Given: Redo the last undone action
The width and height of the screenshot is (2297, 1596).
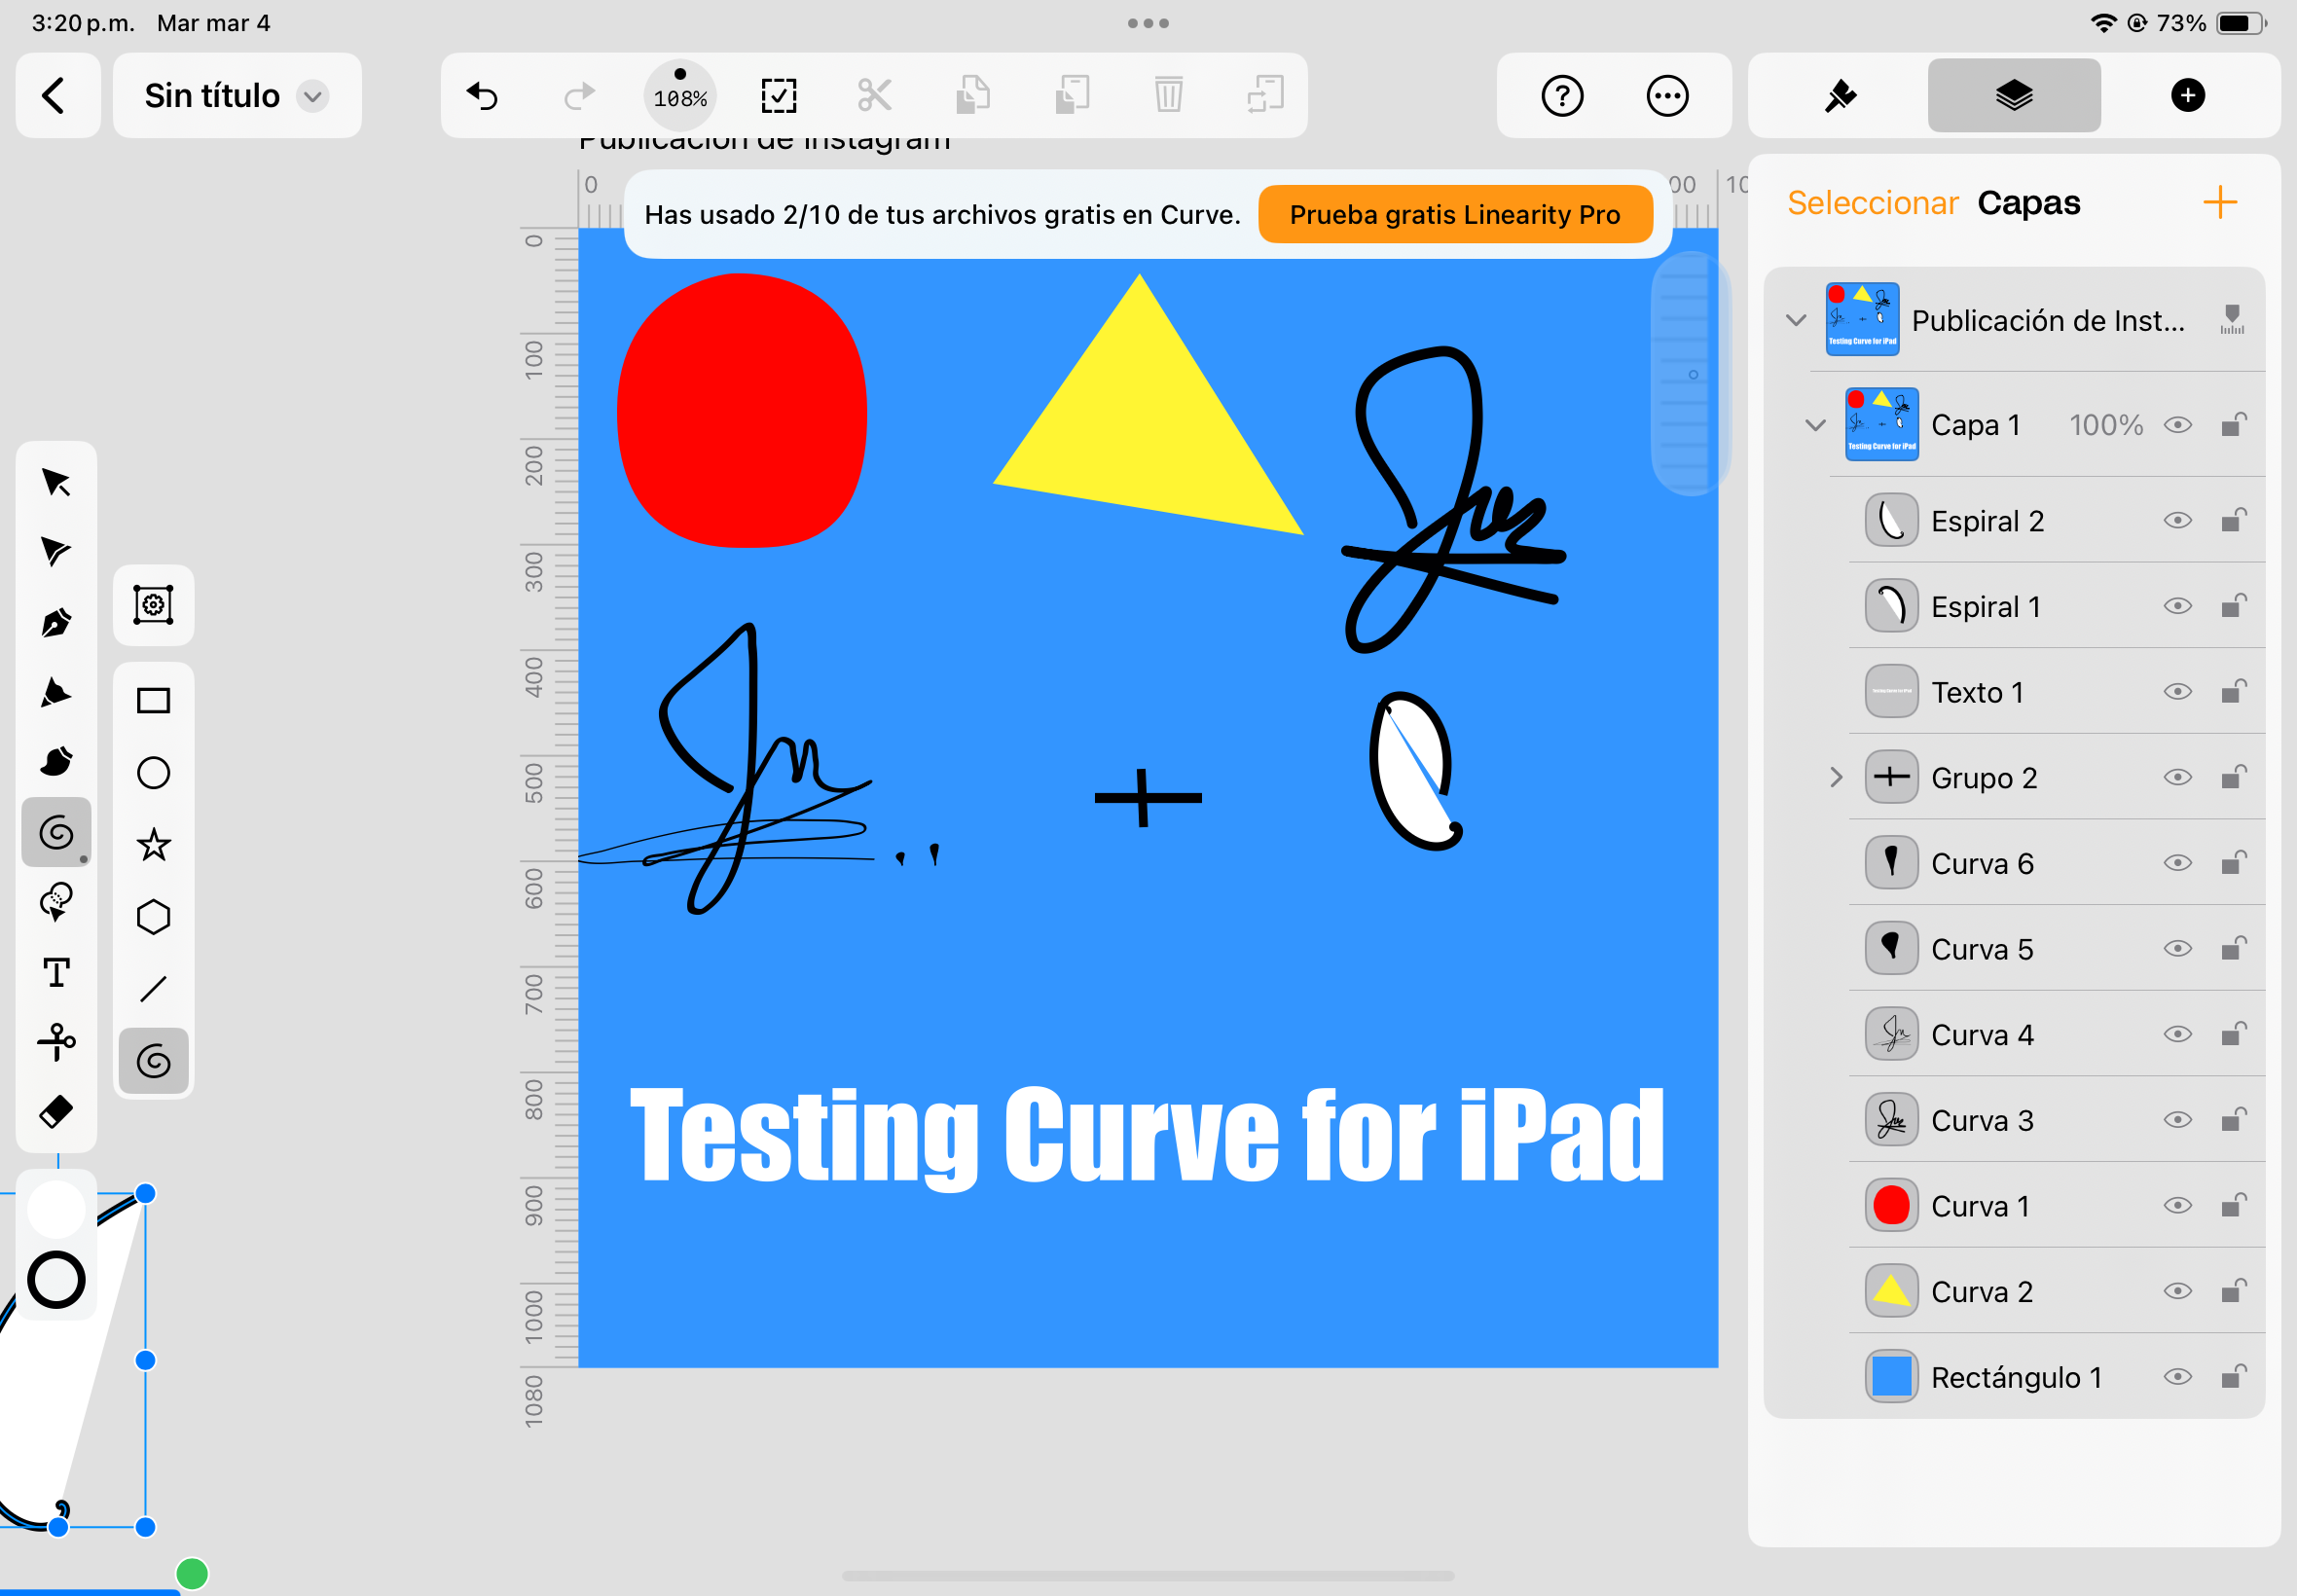Looking at the screenshot, I should click(579, 96).
